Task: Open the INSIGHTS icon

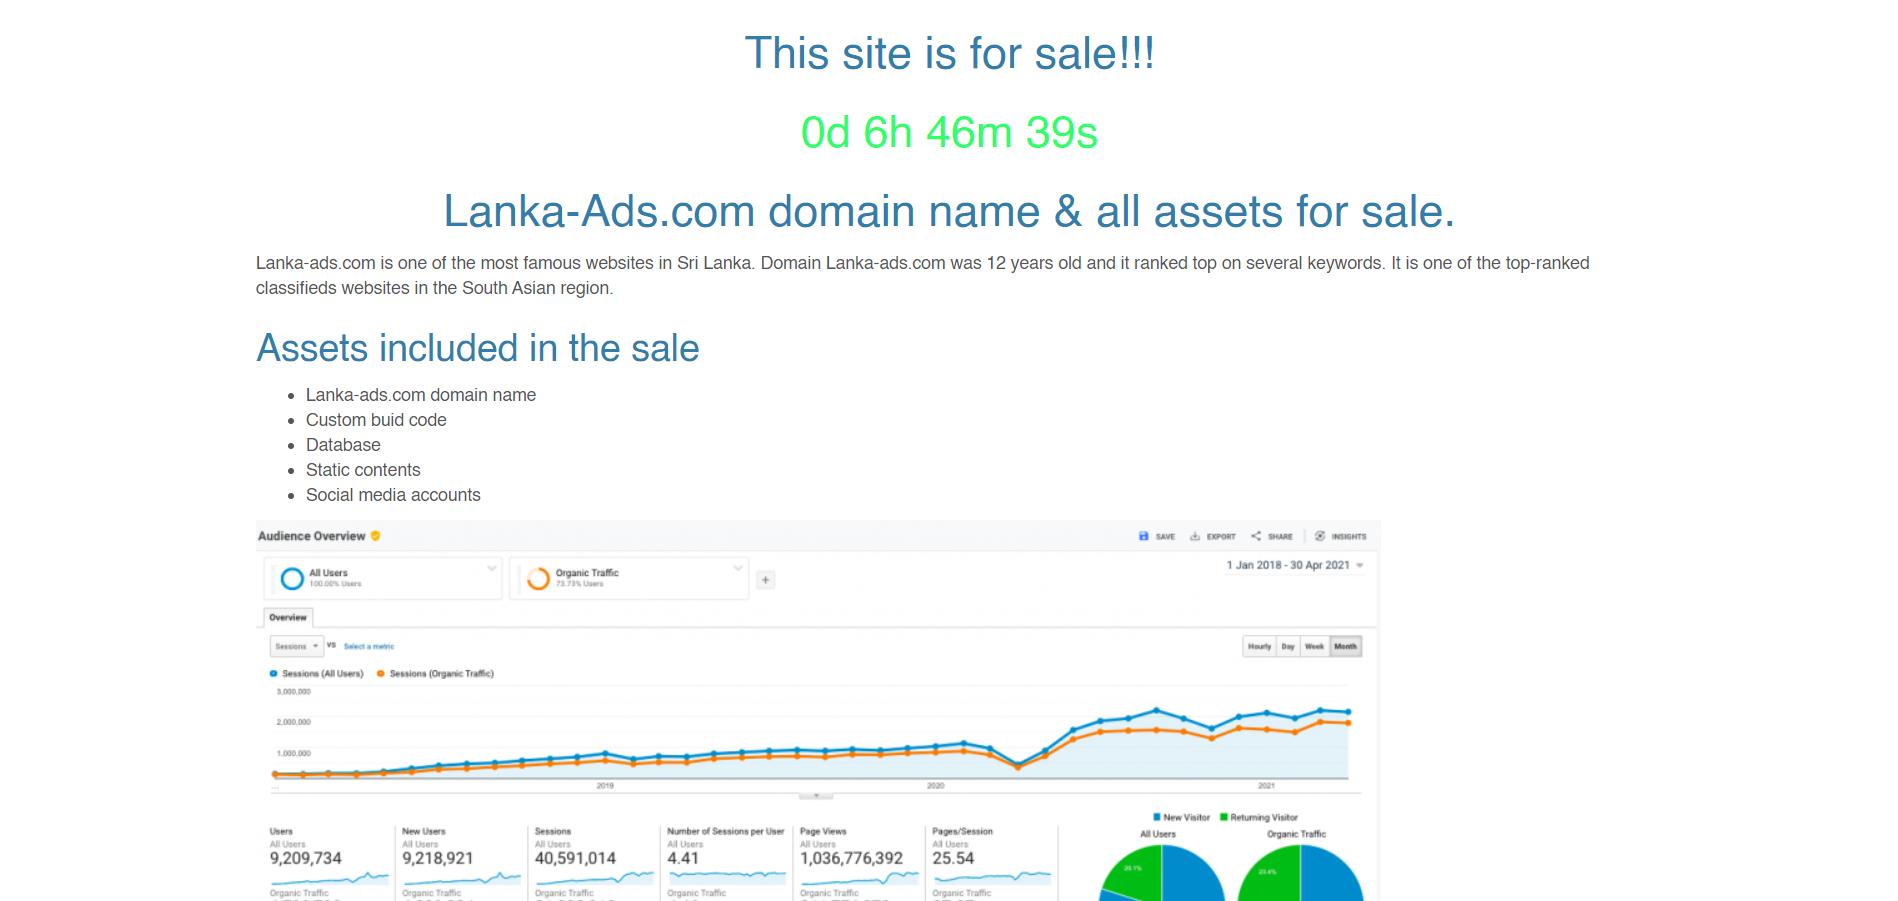Action: click(x=1320, y=536)
